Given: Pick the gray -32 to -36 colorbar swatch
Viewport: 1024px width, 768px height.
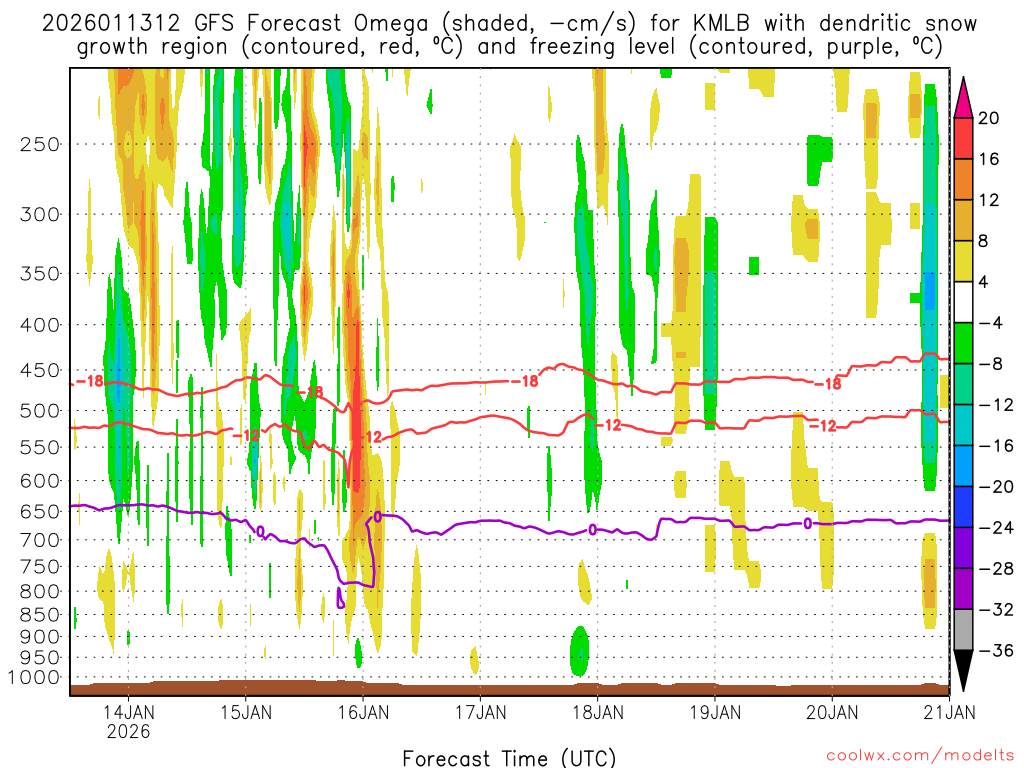Looking at the screenshot, I should (x=963, y=630).
